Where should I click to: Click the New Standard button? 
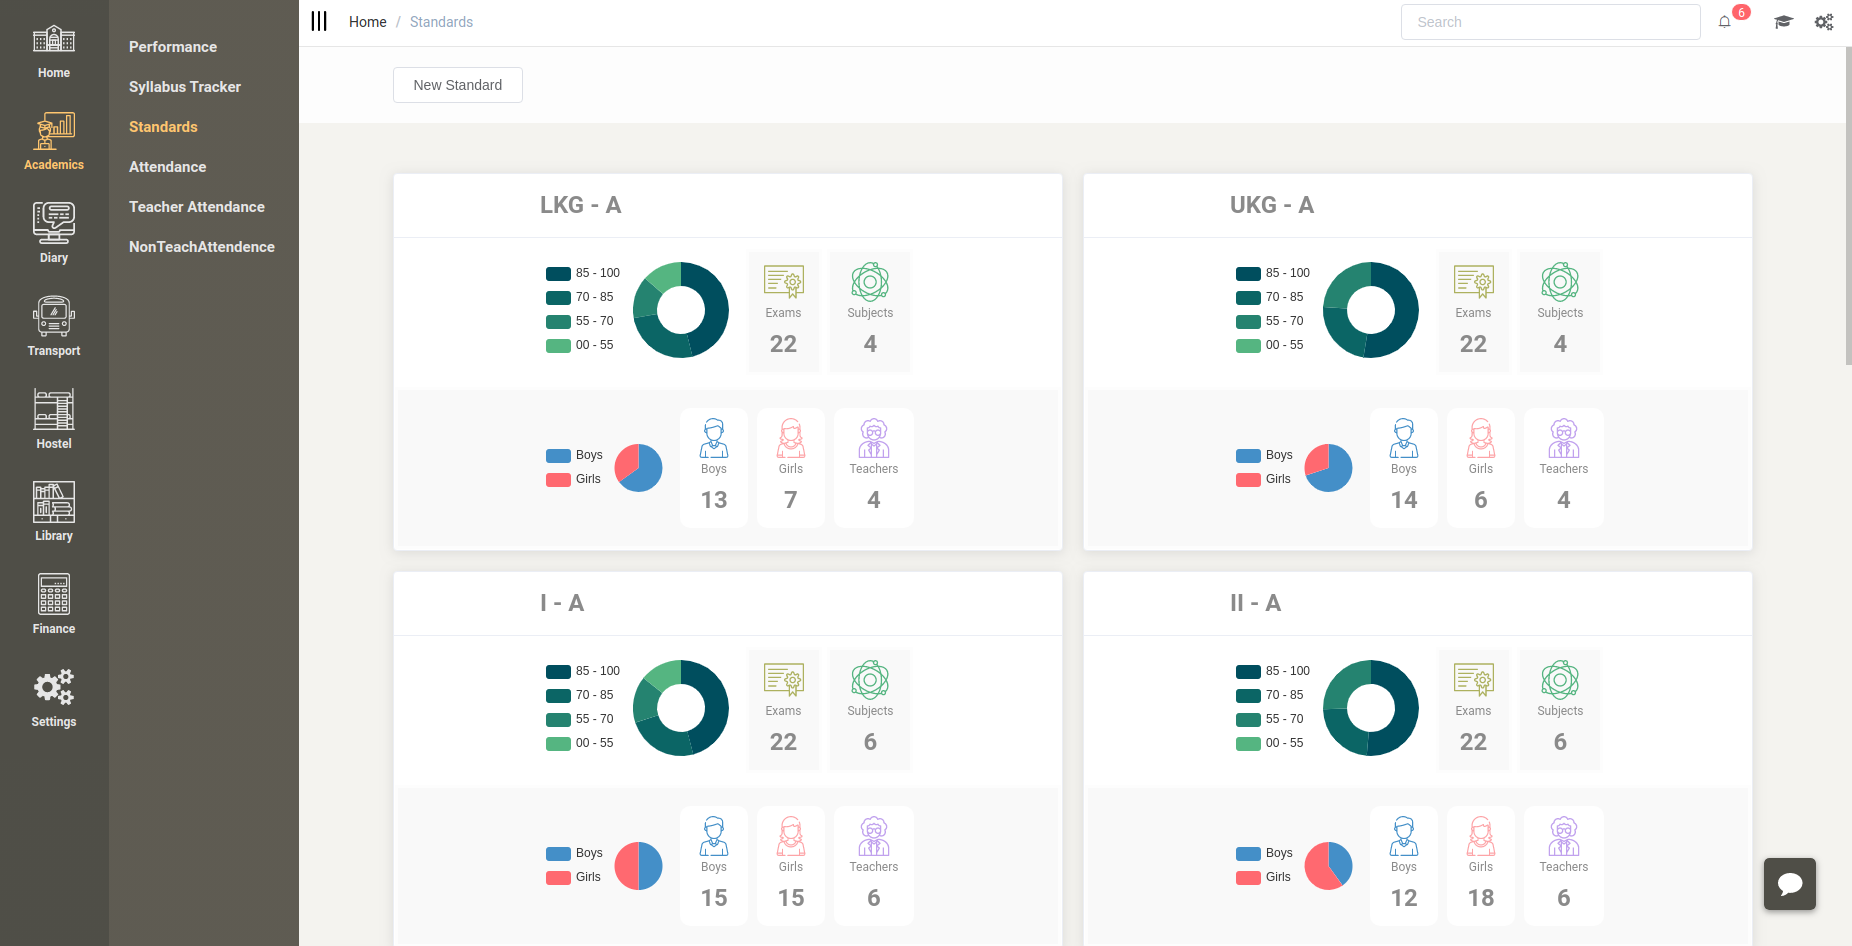tap(458, 85)
